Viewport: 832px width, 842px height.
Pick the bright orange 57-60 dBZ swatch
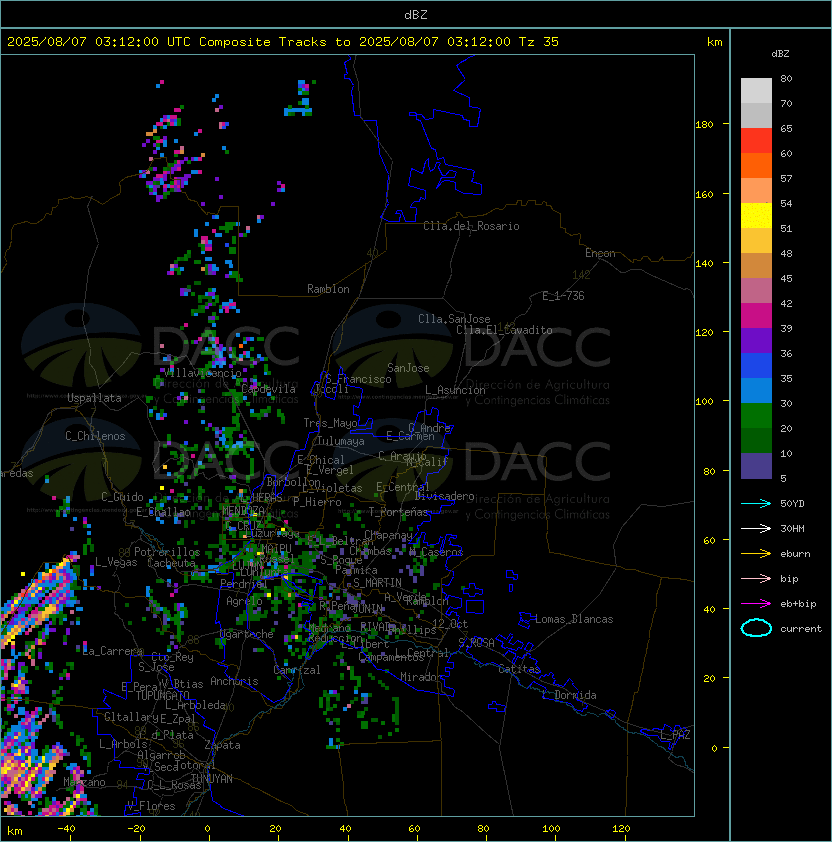tap(756, 165)
